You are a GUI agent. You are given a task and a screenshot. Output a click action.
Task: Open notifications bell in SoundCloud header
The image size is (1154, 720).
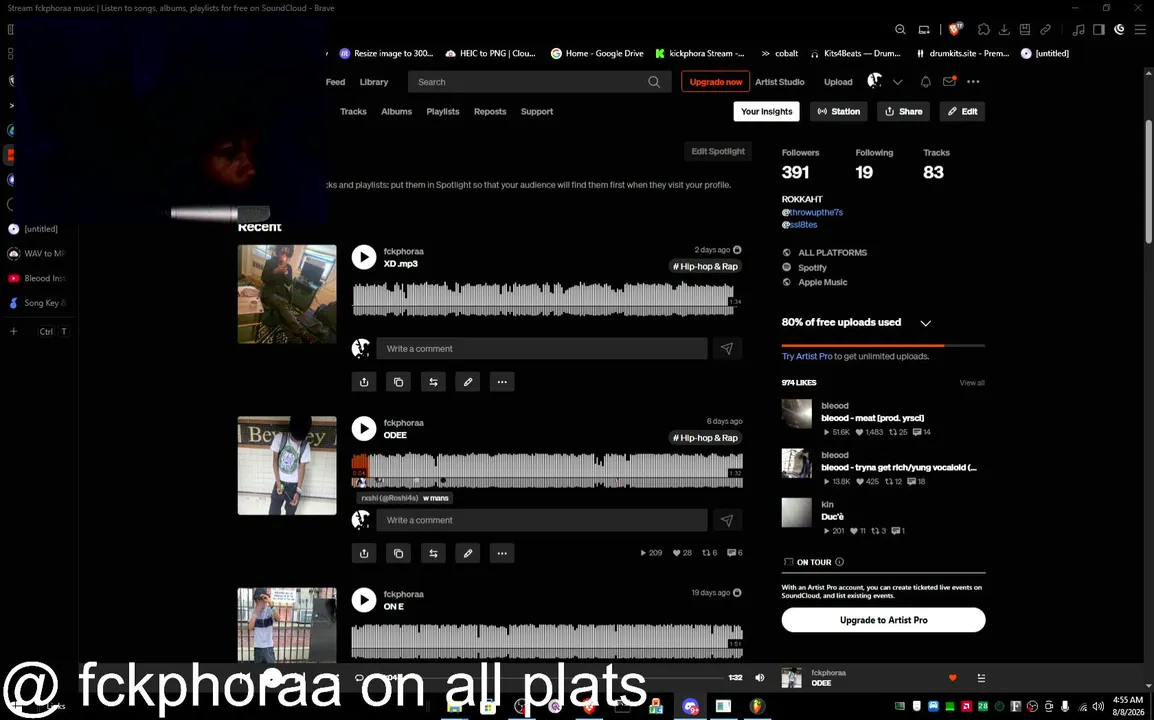click(926, 82)
